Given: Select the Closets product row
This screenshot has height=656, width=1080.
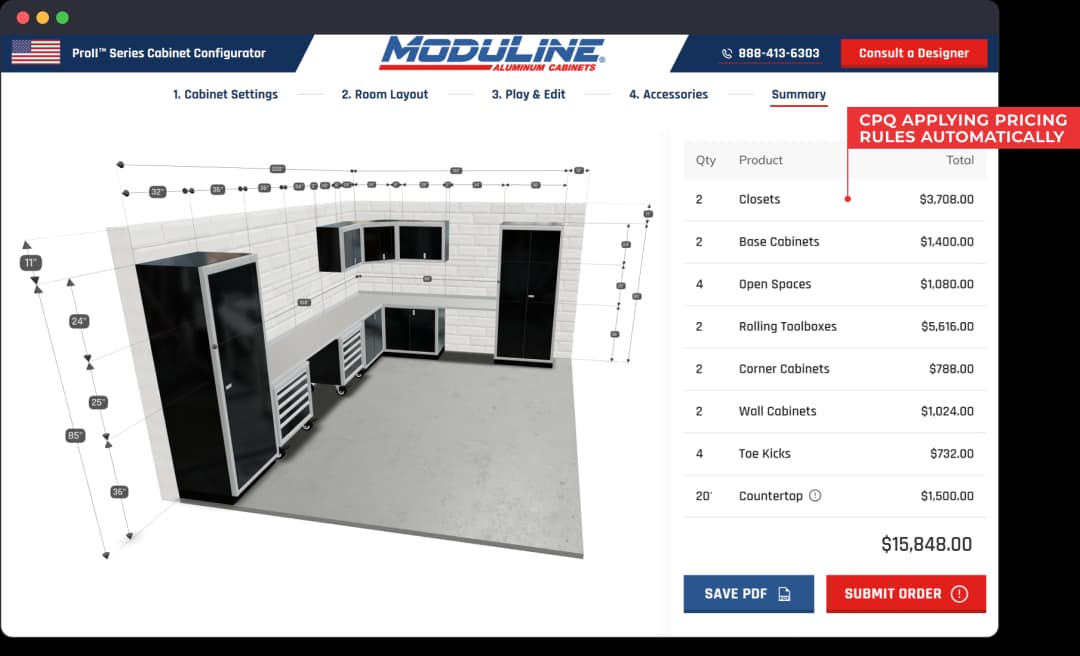Looking at the screenshot, I should [x=835, y=199].
